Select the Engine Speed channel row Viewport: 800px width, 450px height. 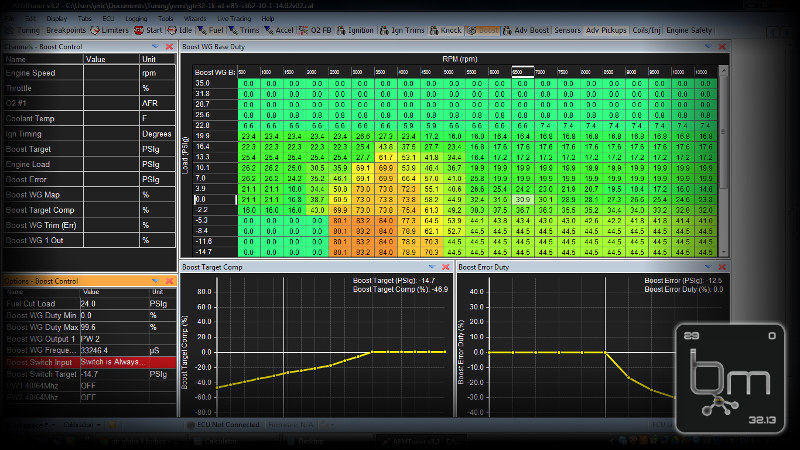click(89, 73)
